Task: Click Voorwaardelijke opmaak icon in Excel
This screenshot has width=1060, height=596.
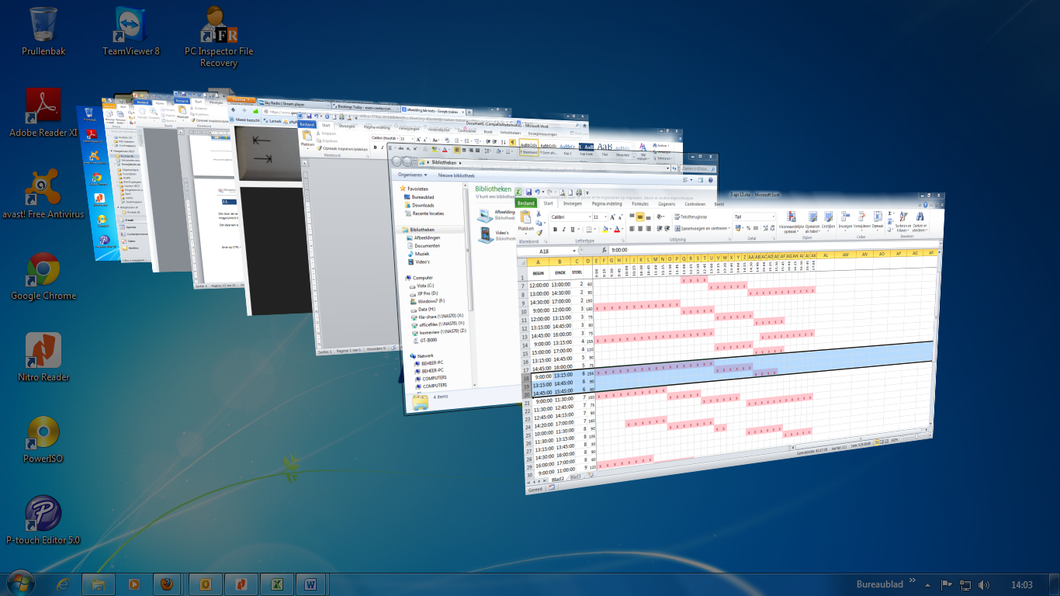Action: click(x=791, y=217)
